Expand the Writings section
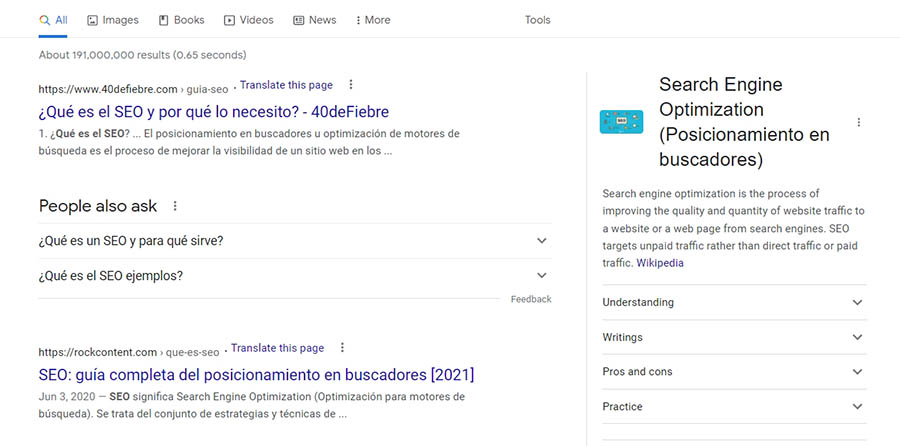This screenshot has width=900, height=446. pyautogui.click(x=734, y=337)
